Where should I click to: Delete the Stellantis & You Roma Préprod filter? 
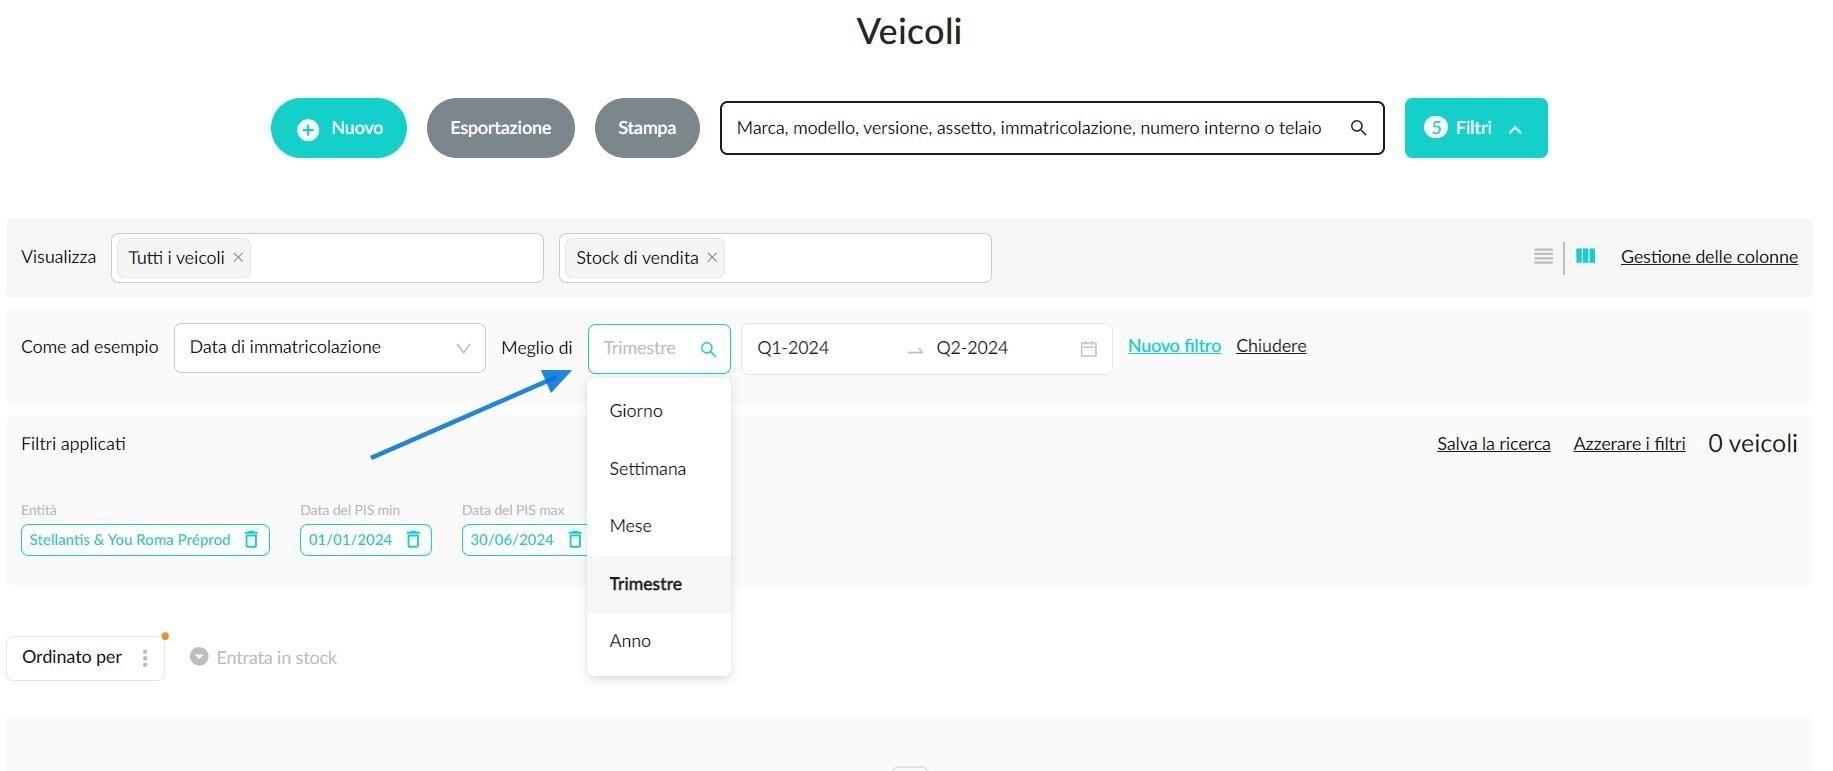(x=252, y=540)
